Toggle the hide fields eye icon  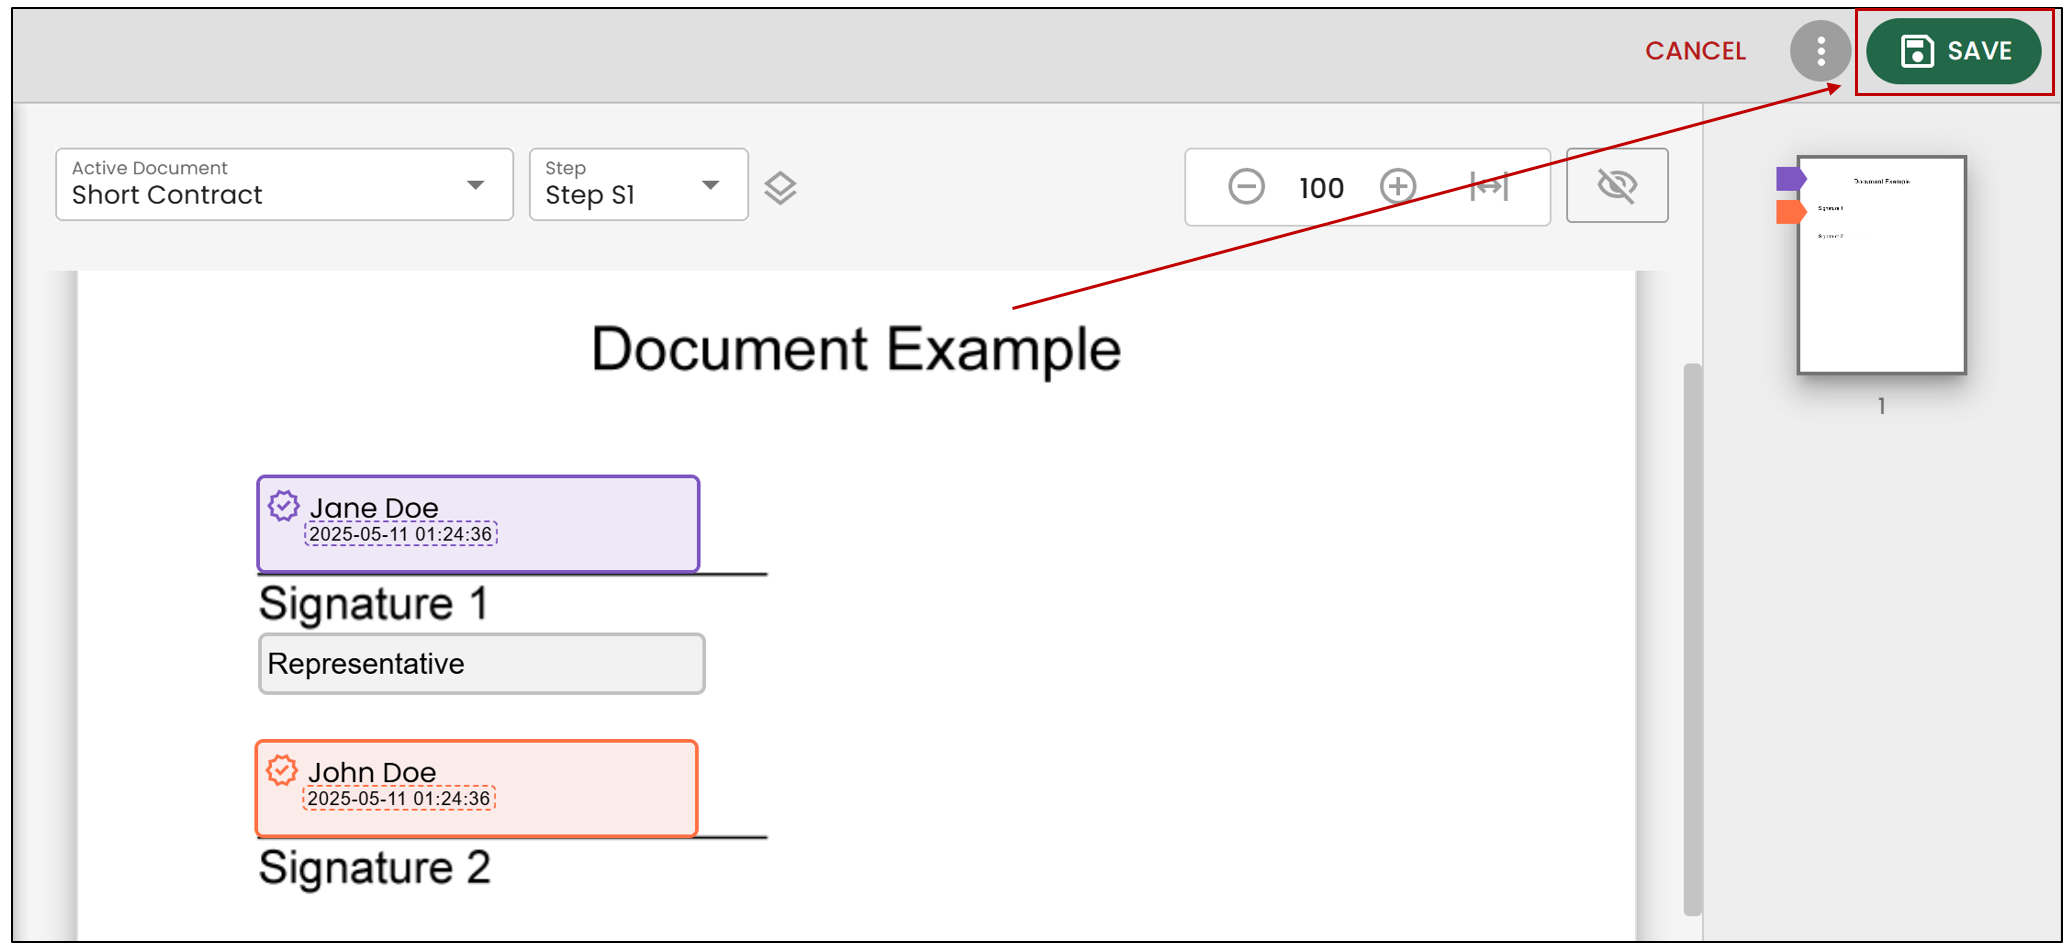pyautogui.click(x=1617, y=185)
